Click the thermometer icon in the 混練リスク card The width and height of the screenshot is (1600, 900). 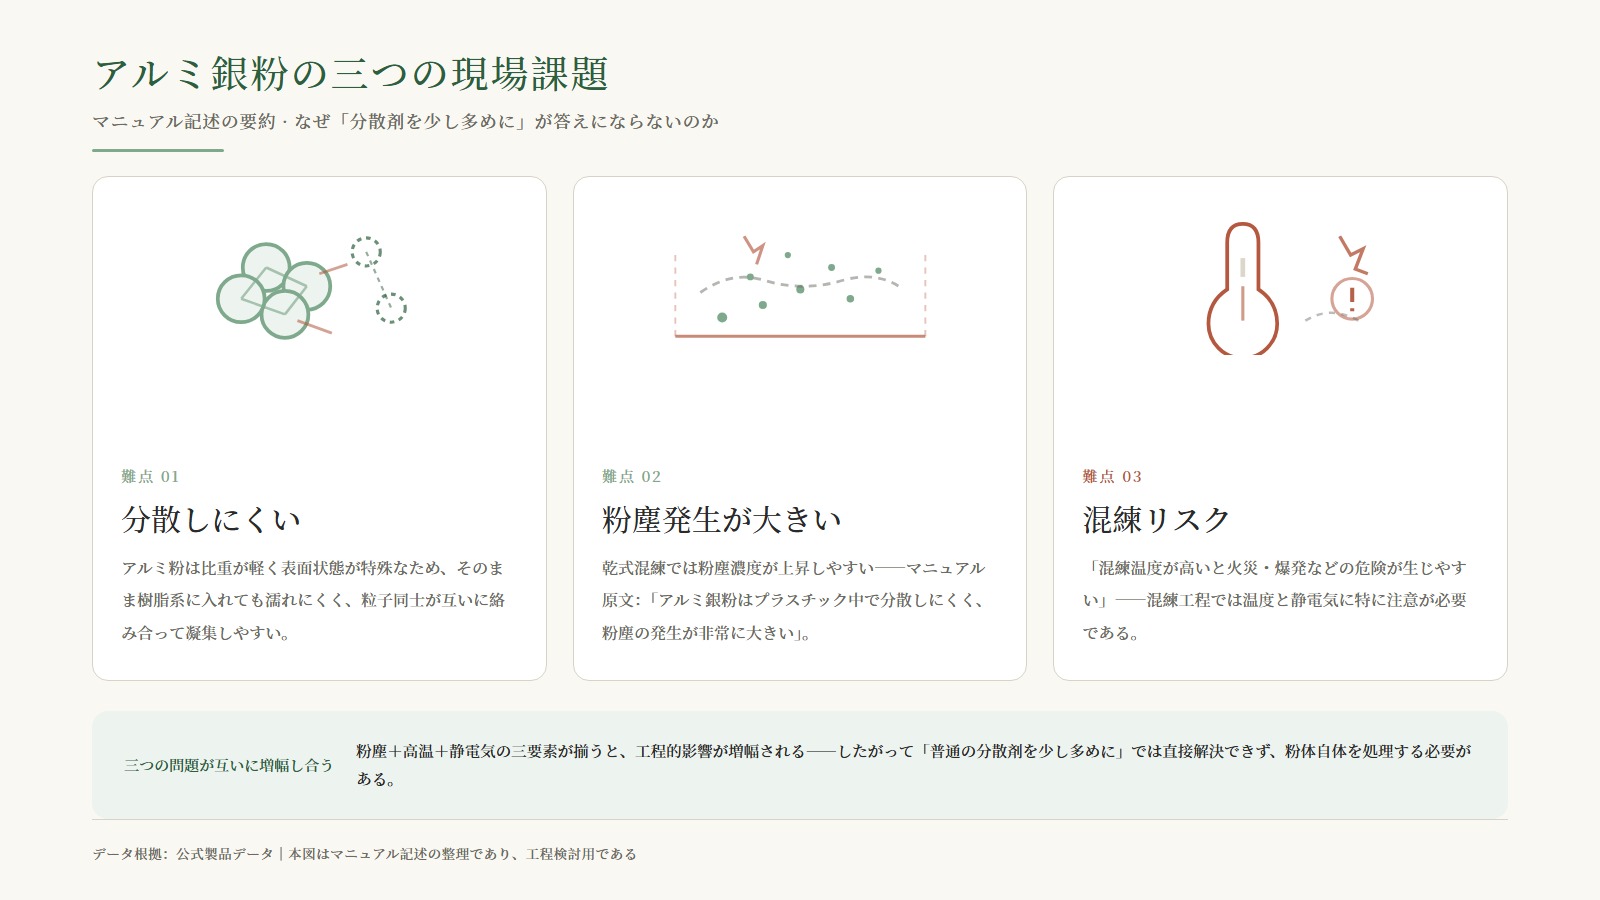1242,288
